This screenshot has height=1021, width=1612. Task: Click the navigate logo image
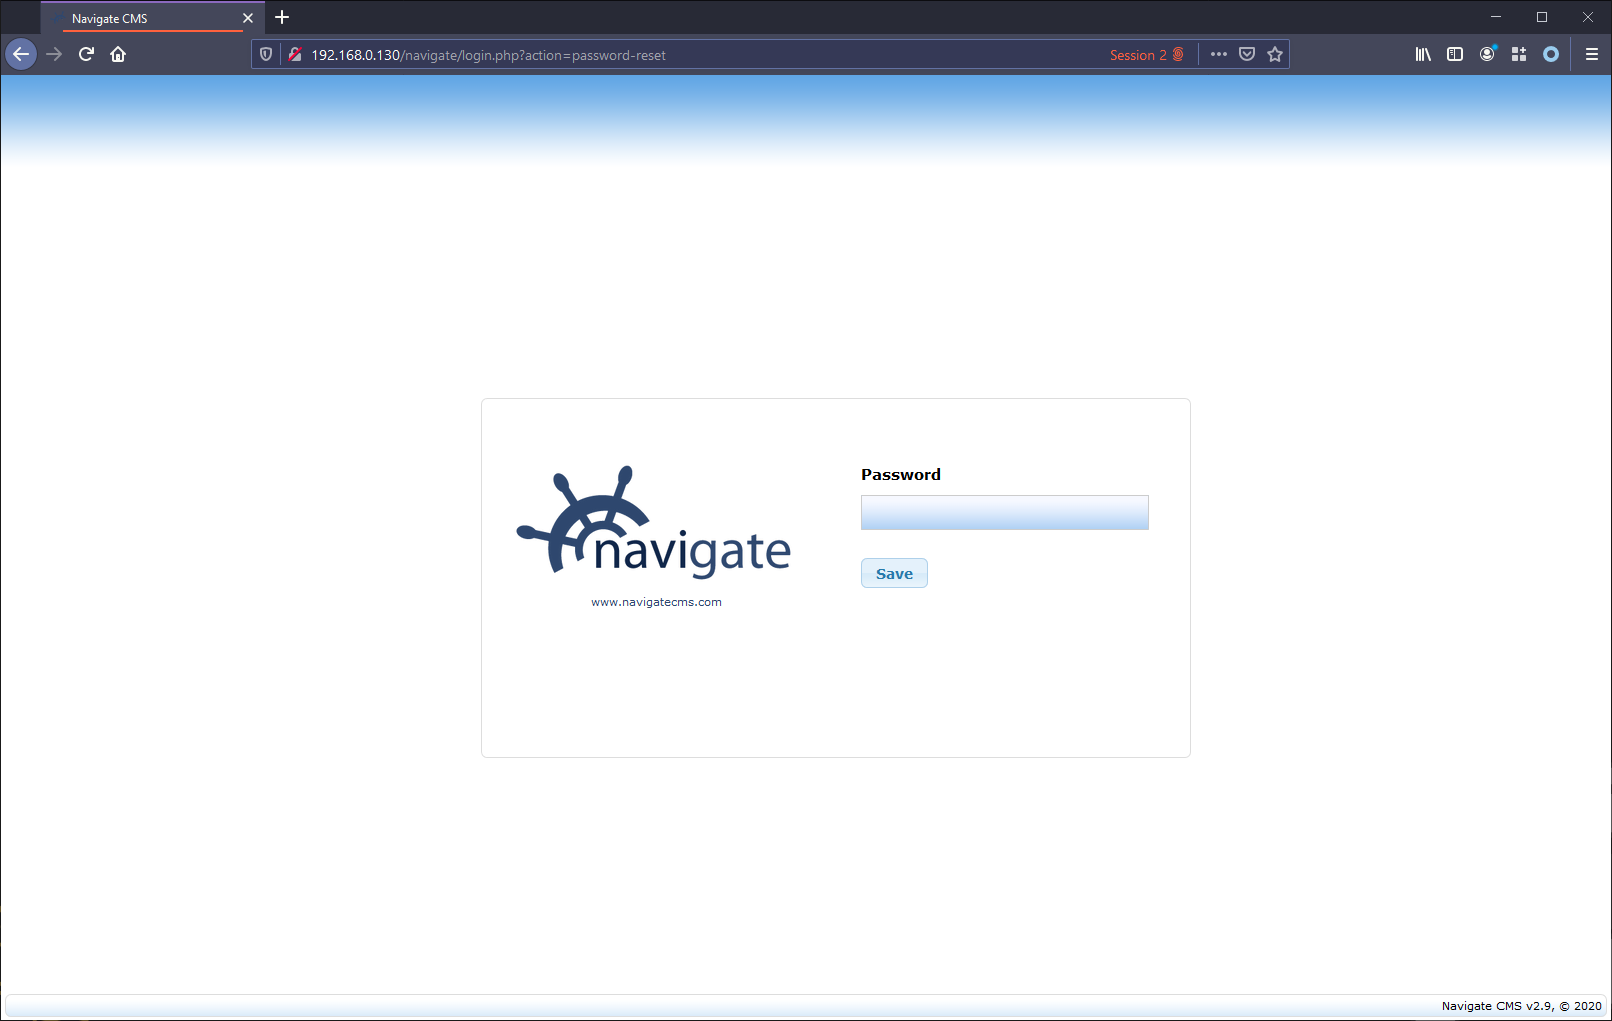click(654, 522)
